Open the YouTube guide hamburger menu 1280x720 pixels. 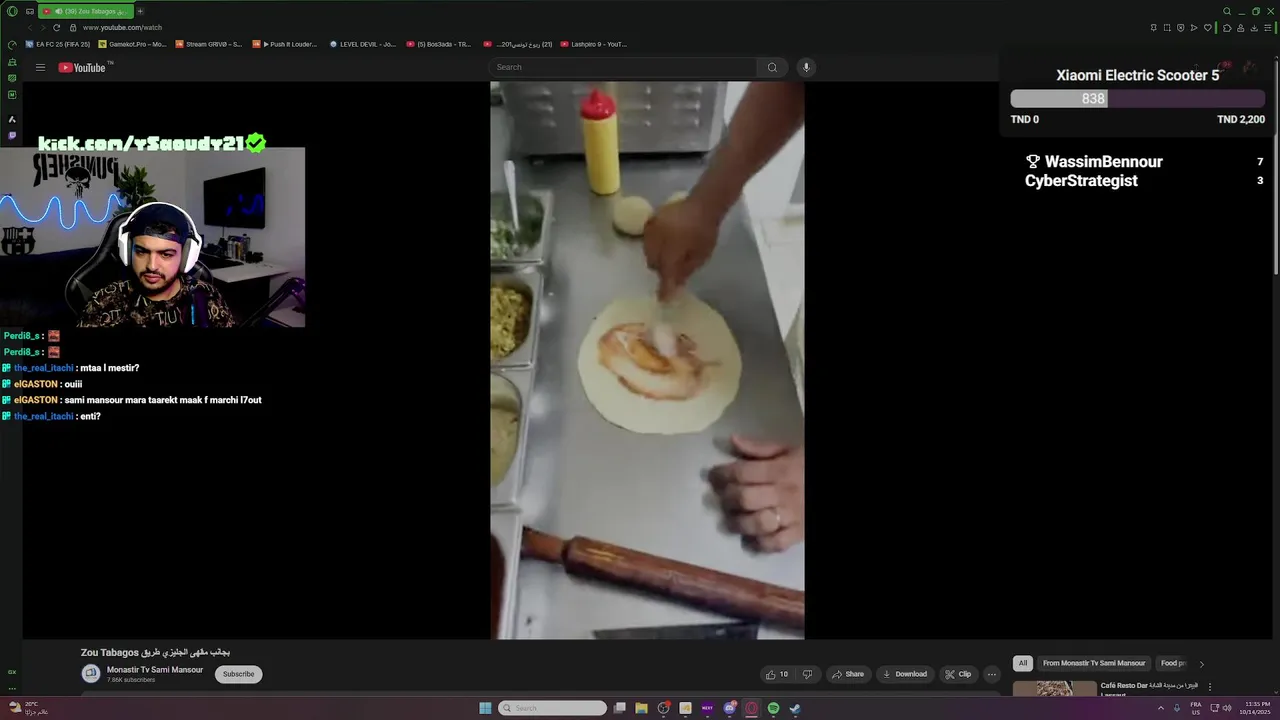pyautogui.click(x=40, y=67)
